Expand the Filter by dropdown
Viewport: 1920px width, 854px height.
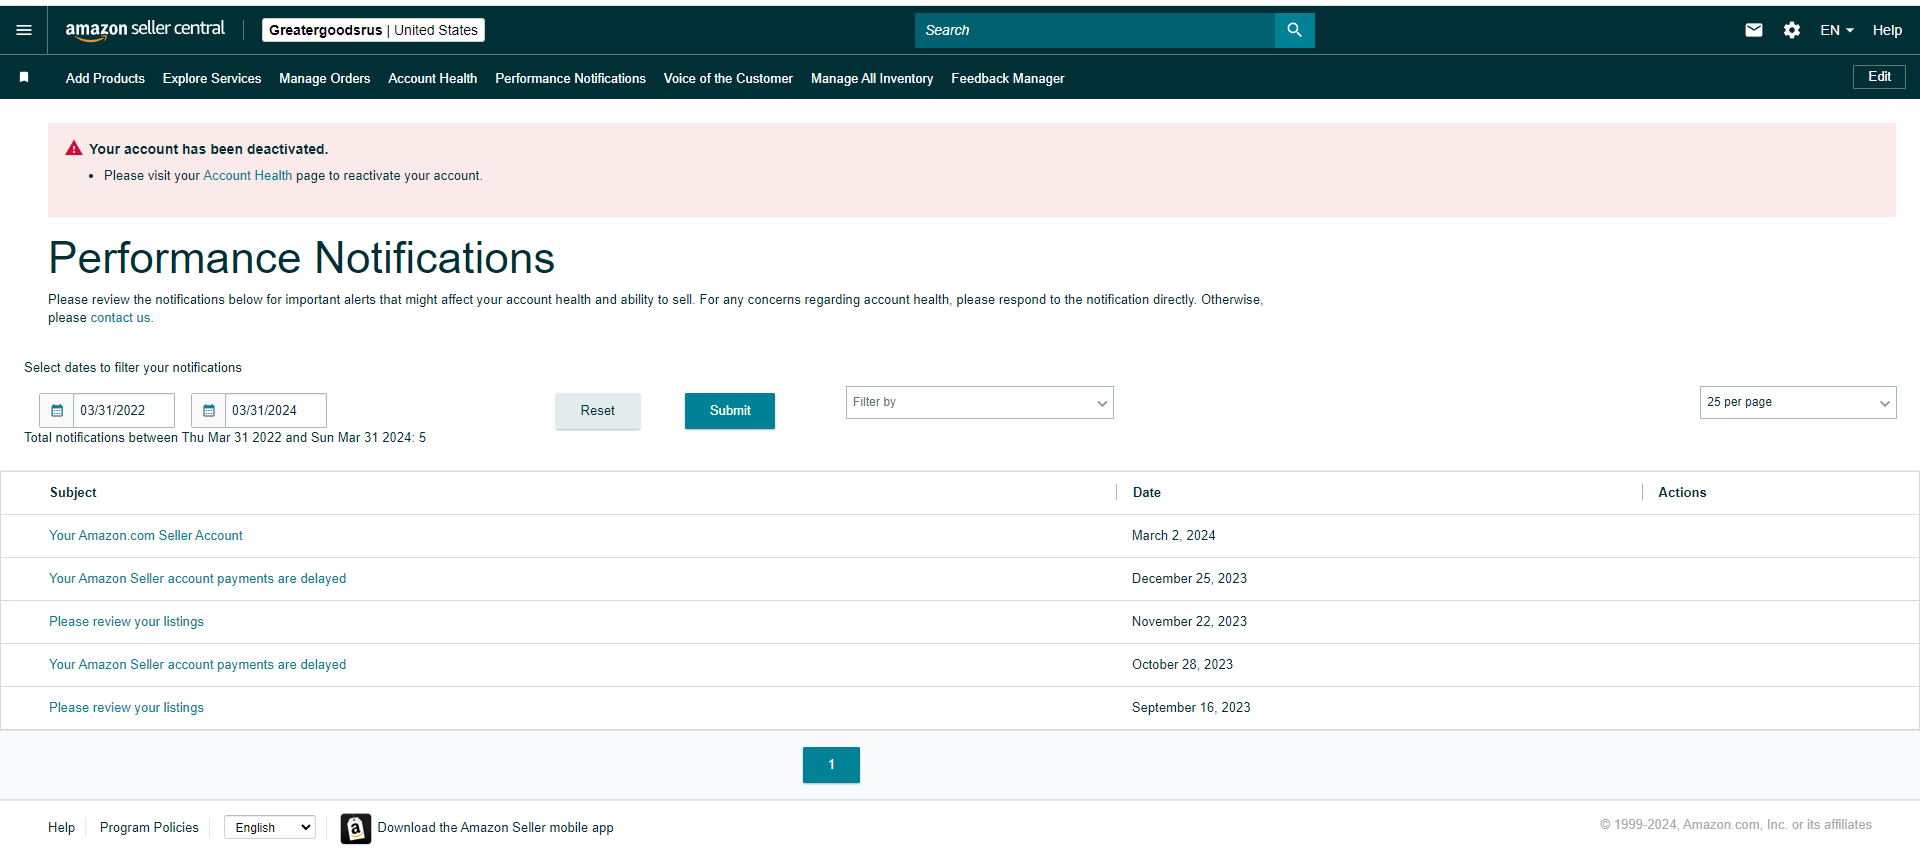[980, 402]
